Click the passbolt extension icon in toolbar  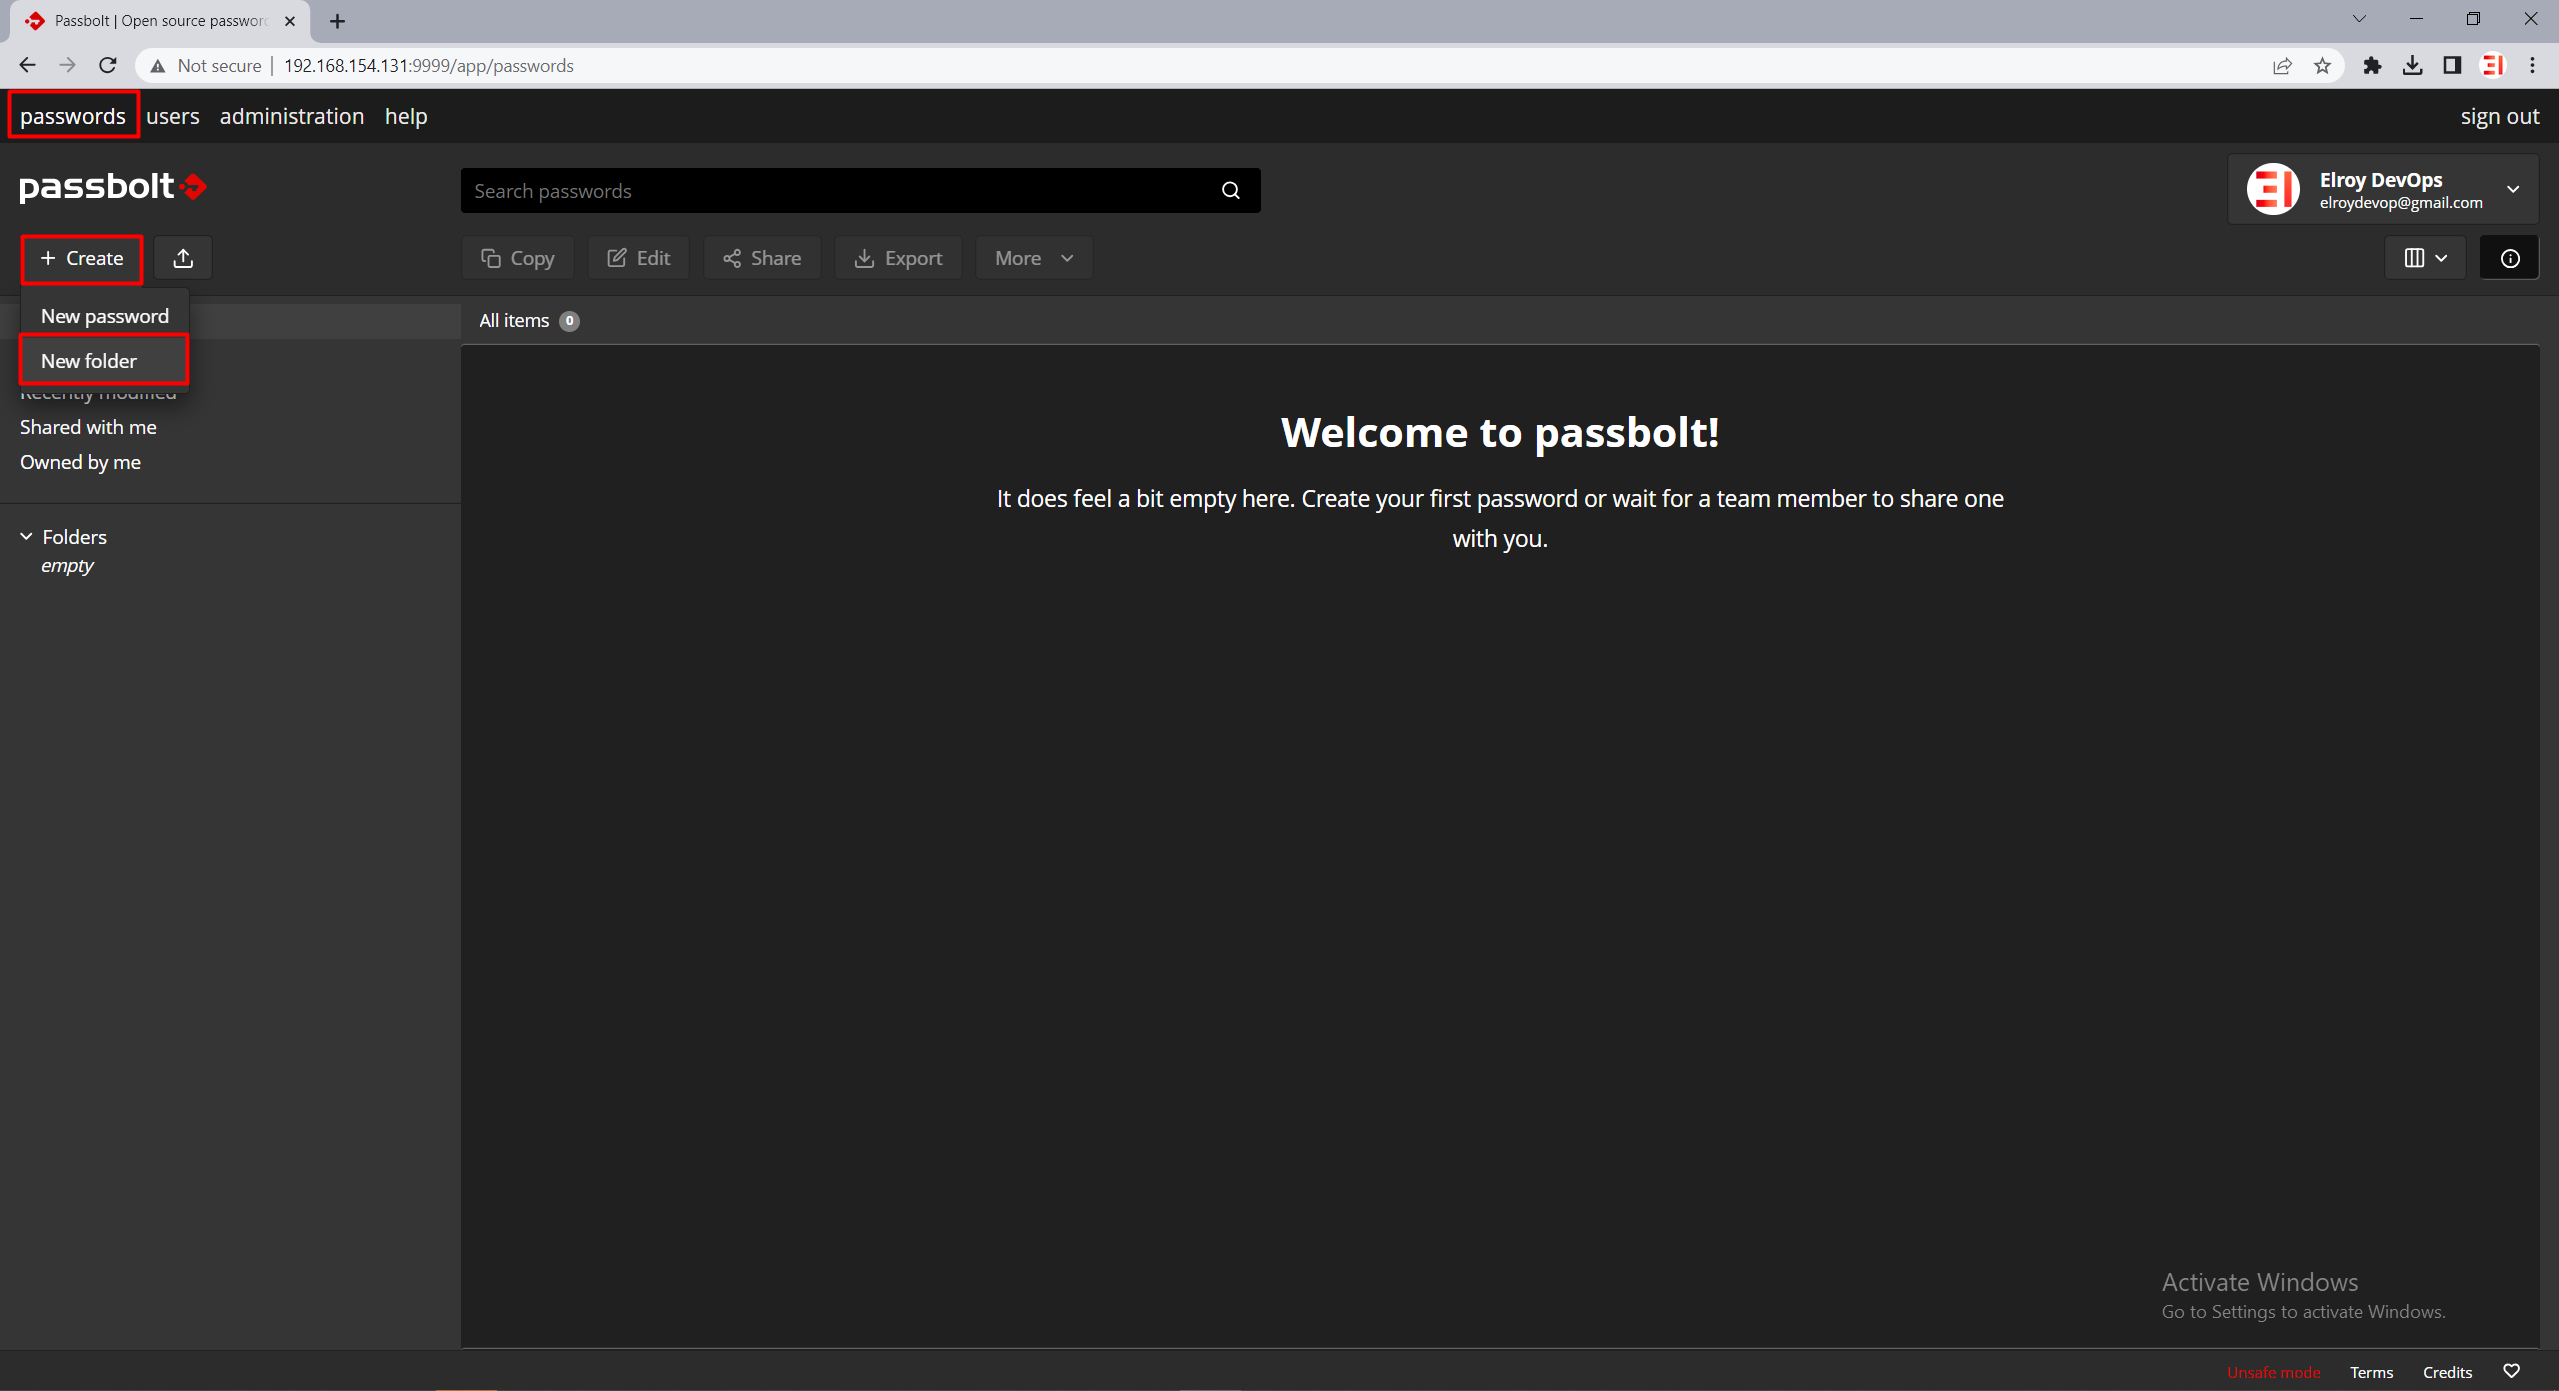[x=2493, y=66]
